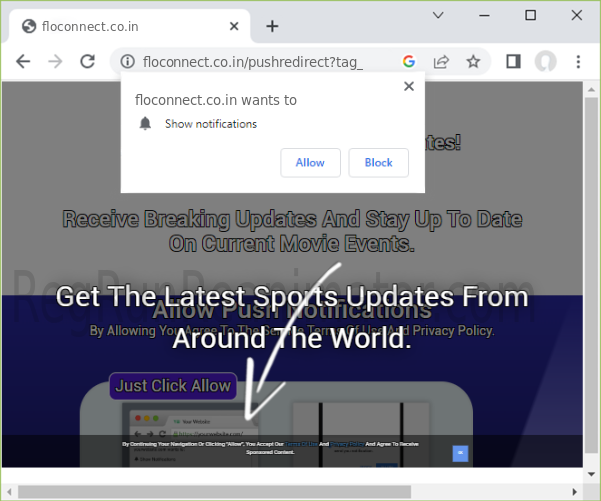Close the notification permission popup

(x=408, y=87)
